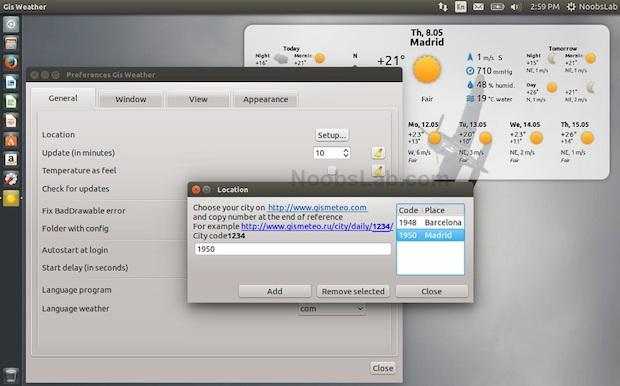Click the Check for updates label

pyautogui.click(x=76, y=189)
